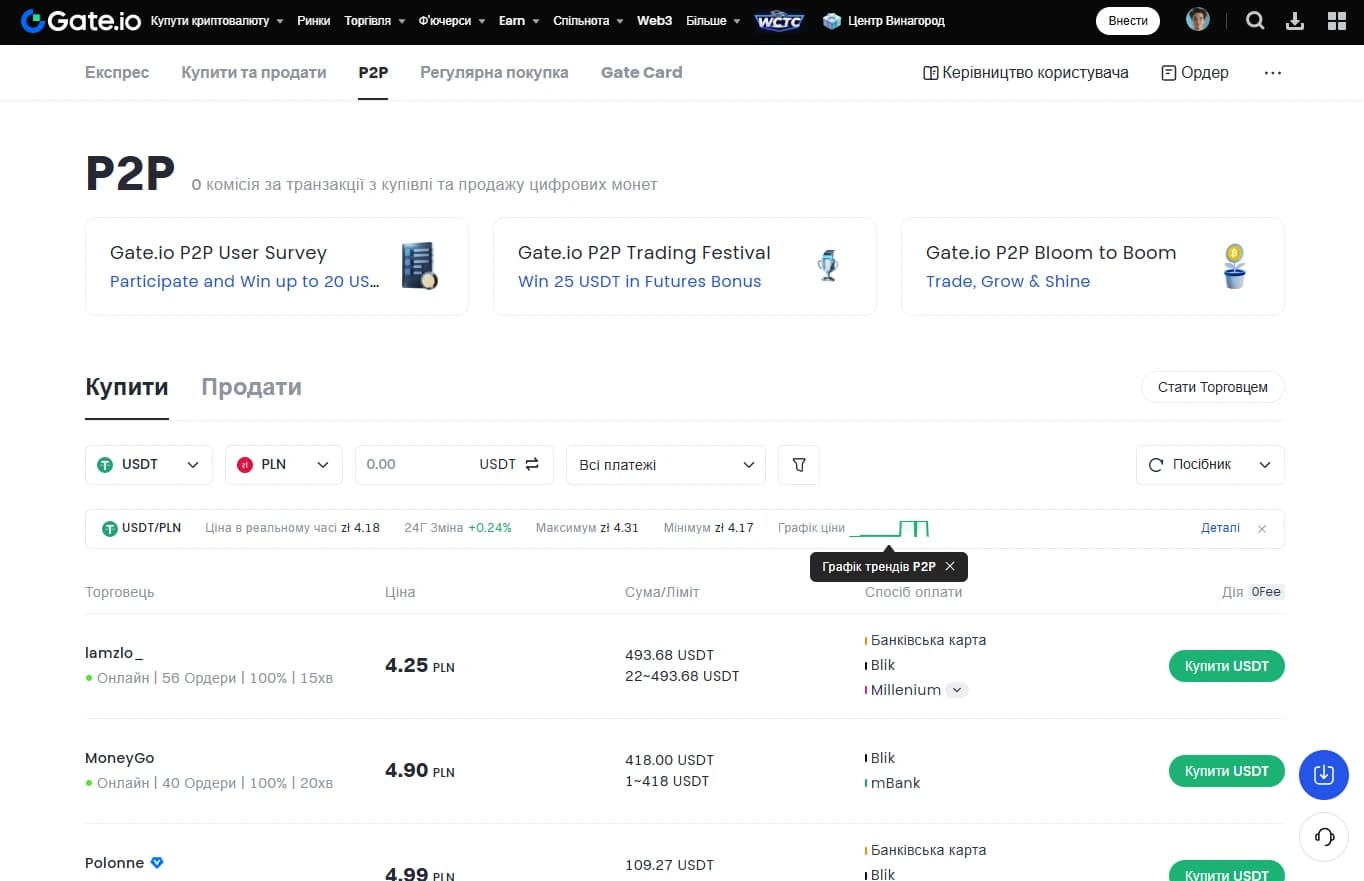Open the PLN currency dropdown

284,465
